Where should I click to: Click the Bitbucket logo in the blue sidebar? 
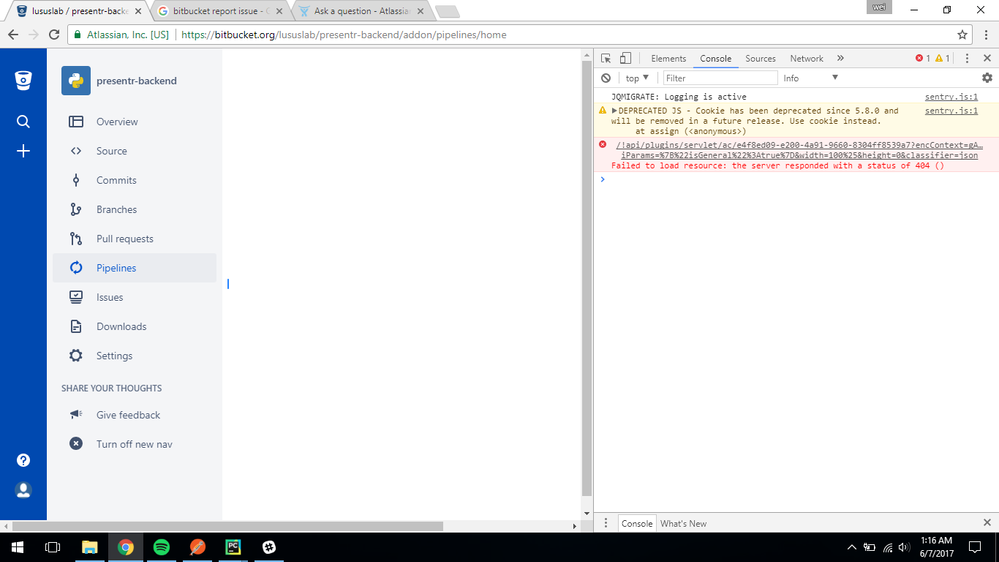tap(23, 80)
